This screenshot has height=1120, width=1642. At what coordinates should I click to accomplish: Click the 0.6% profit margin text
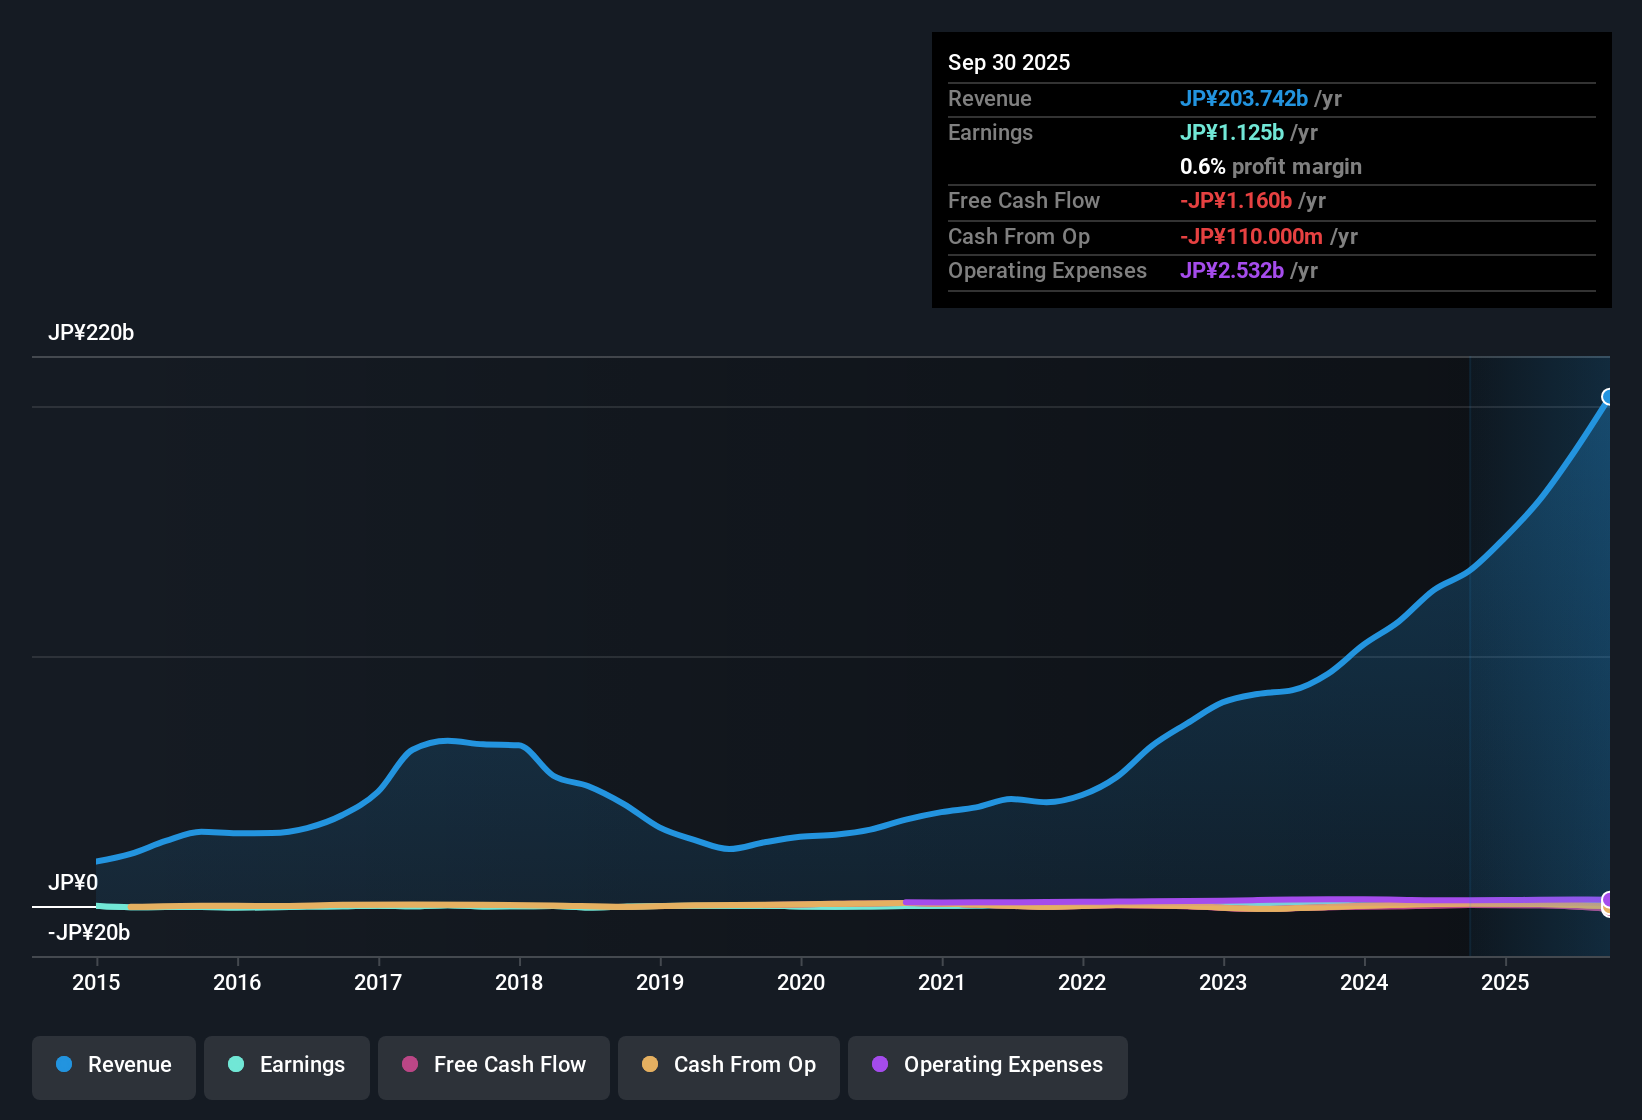pos(1271,167)
